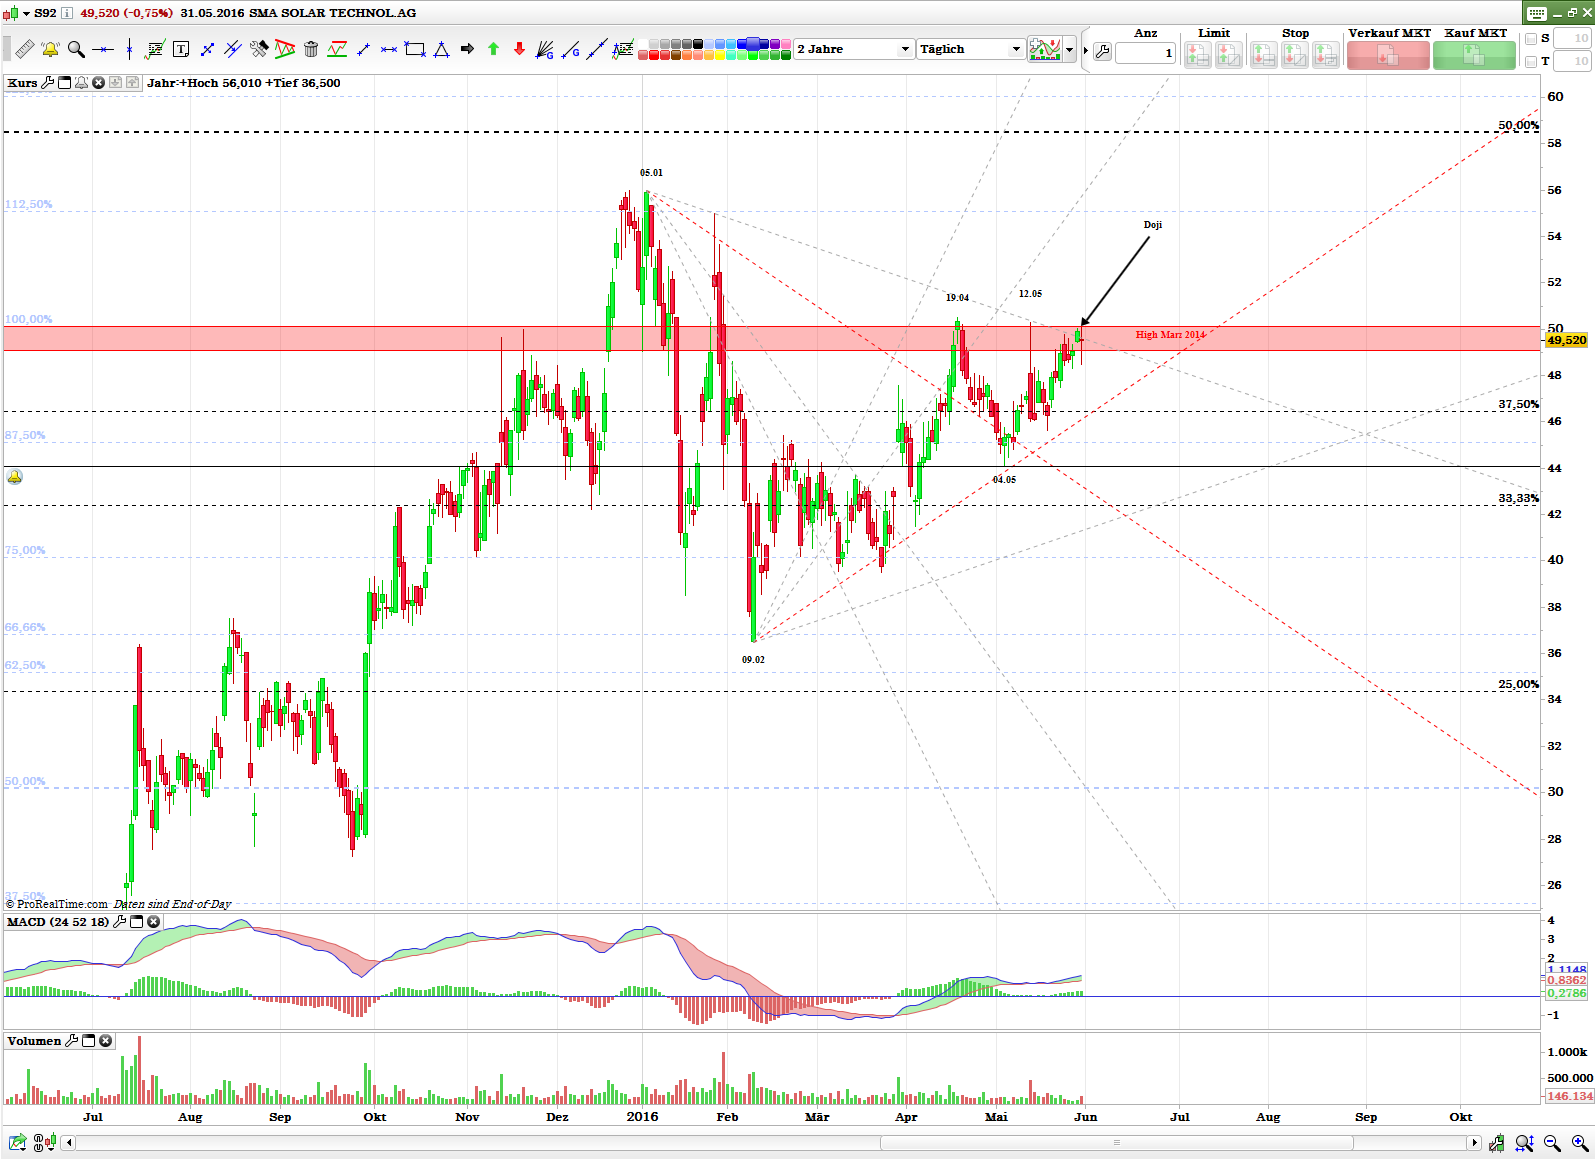Click the trash can delete icon
Screen dimensions: 1595x1159
click(x=311, y=49)
